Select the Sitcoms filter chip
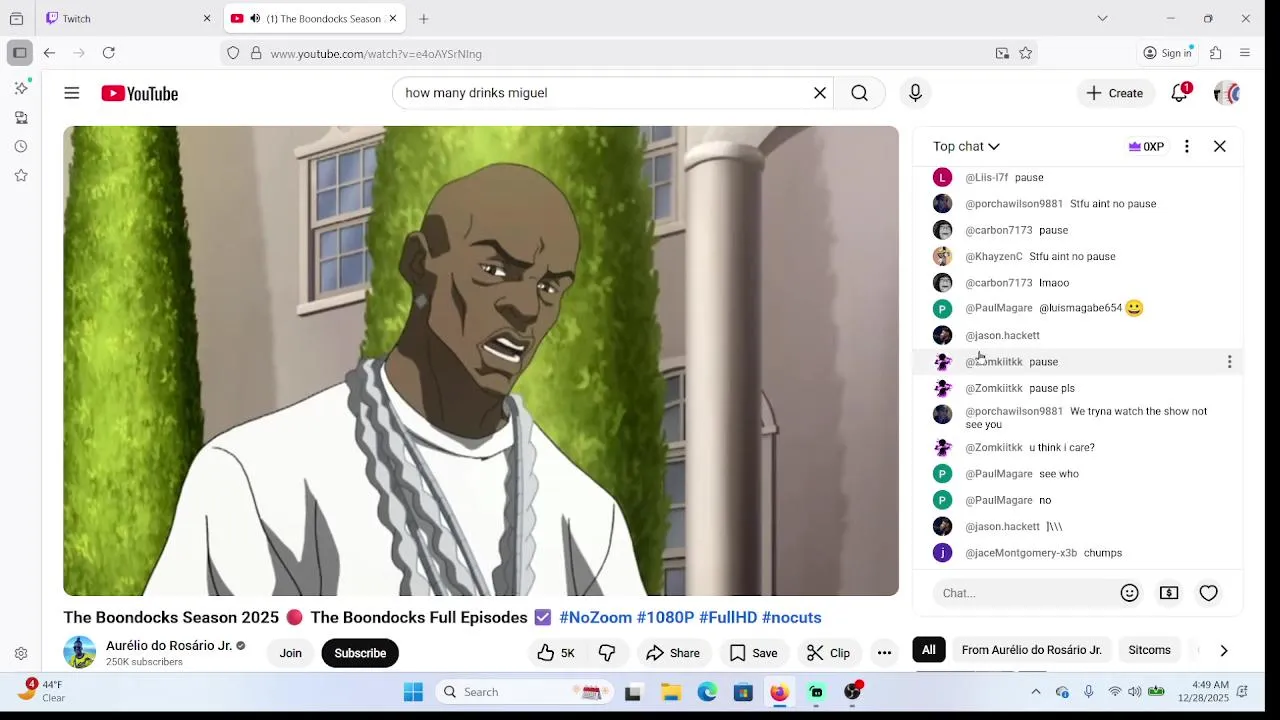 tap(1149, 650)
